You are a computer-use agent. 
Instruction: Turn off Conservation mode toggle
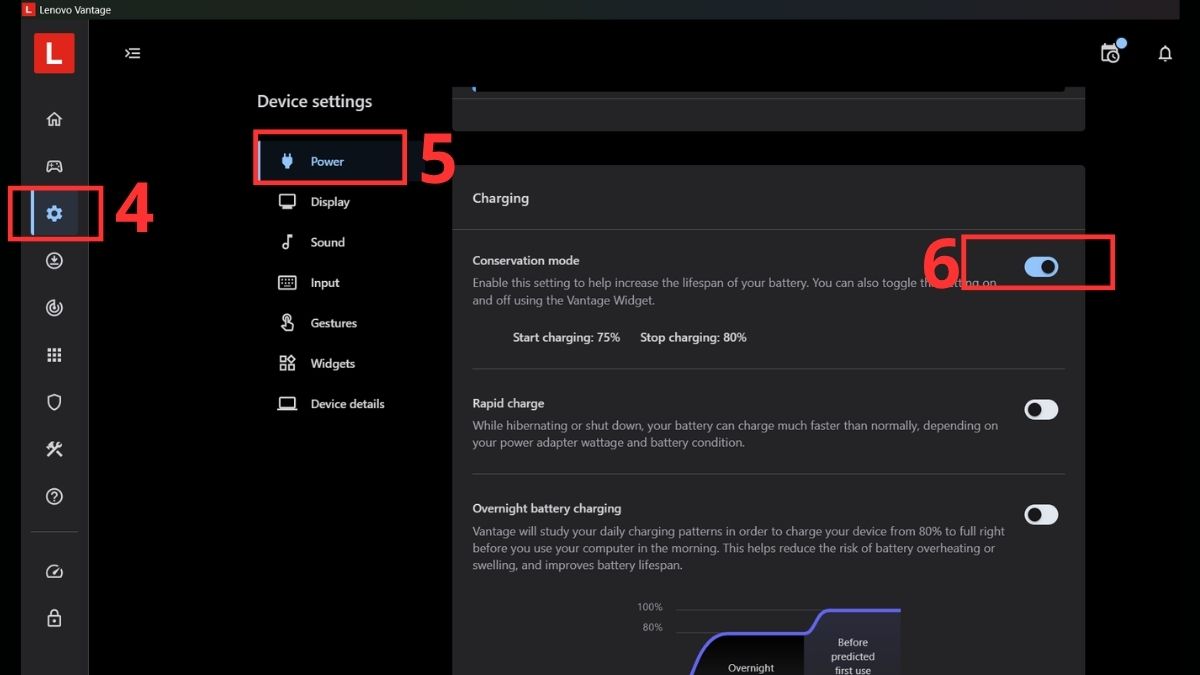click(1041, 267)
